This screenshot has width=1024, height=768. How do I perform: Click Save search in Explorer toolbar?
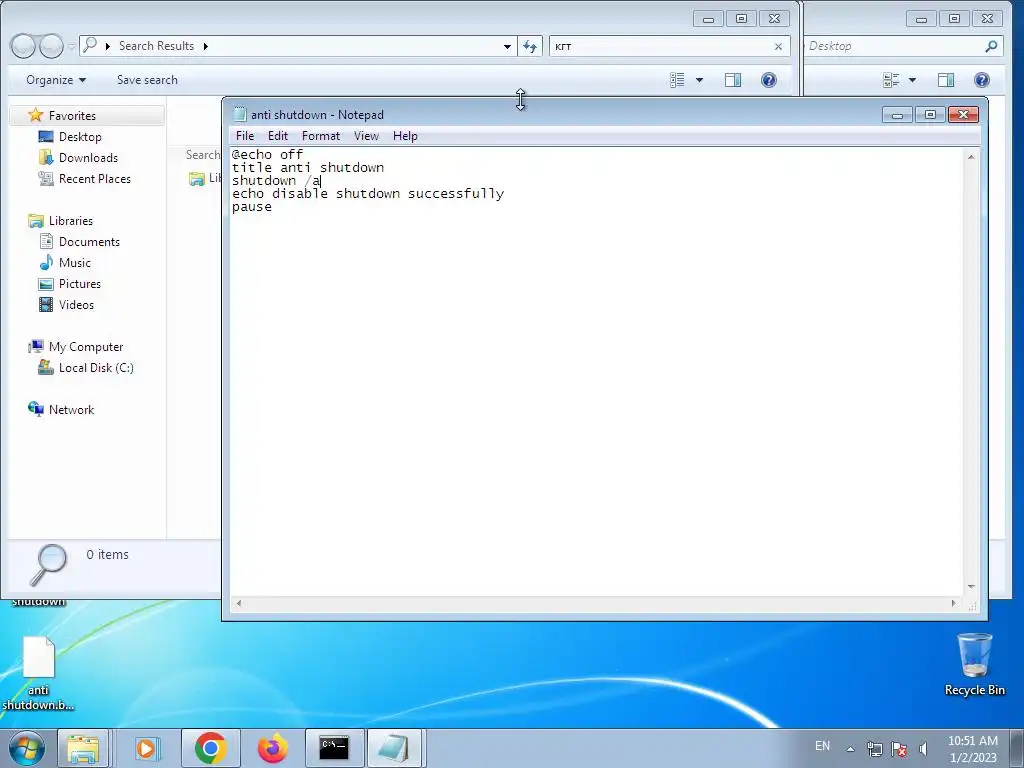(147, 80)
